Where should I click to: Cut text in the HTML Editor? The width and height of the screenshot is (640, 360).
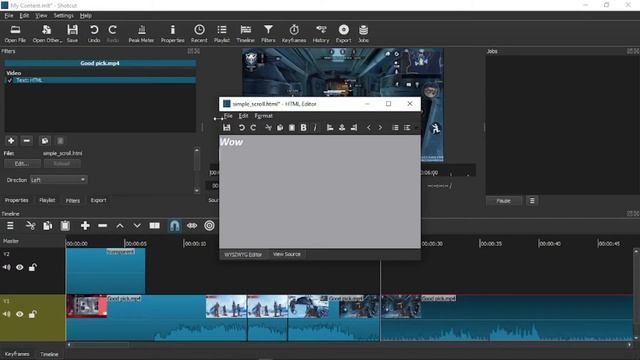pos(268,128)
